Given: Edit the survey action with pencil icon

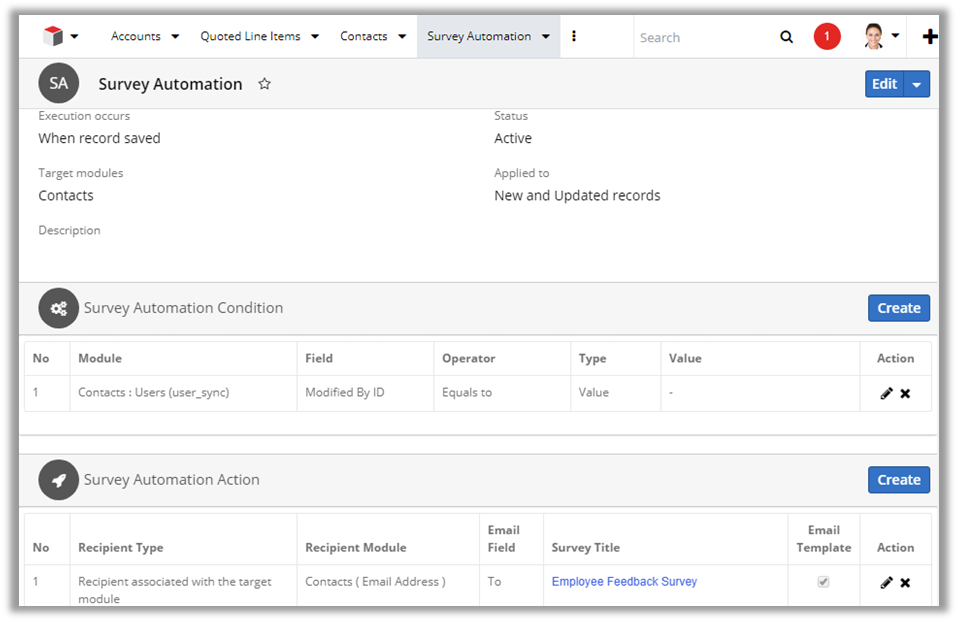Looking at the screenshot, I should coord(886,582).
